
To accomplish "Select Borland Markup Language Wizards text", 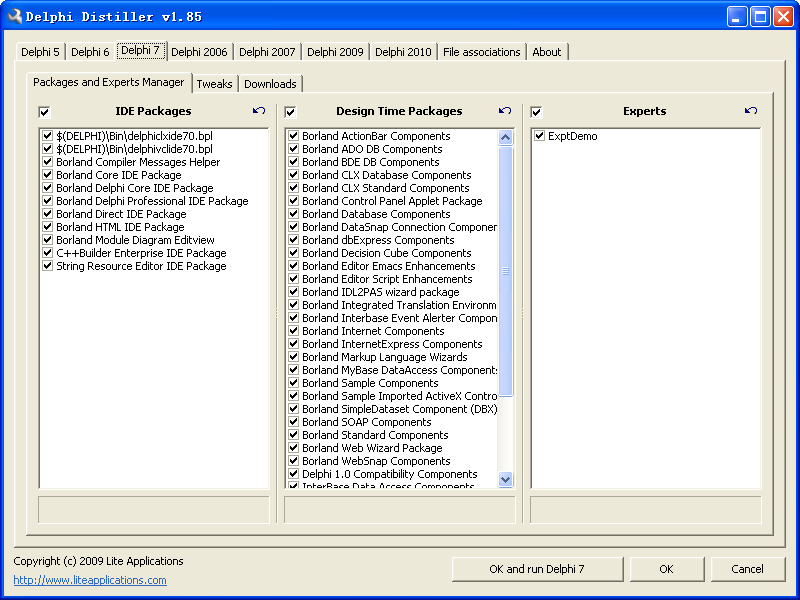I will (385, 357).
